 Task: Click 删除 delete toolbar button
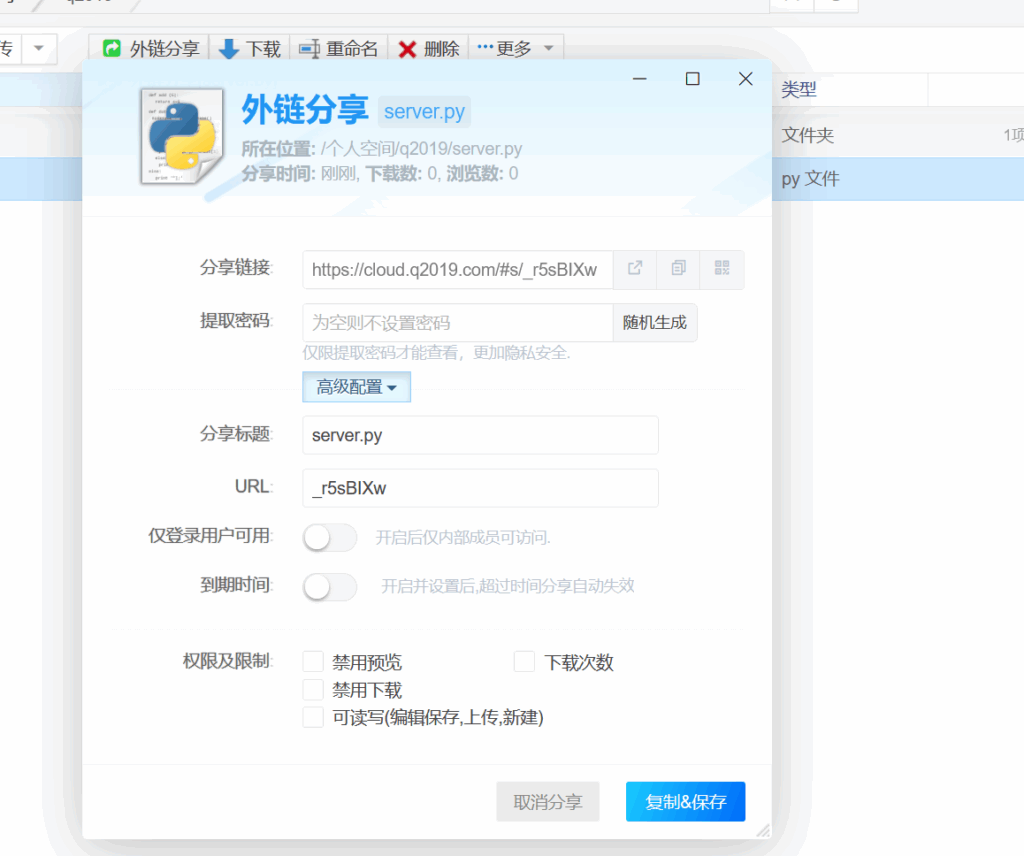point(429,49)
